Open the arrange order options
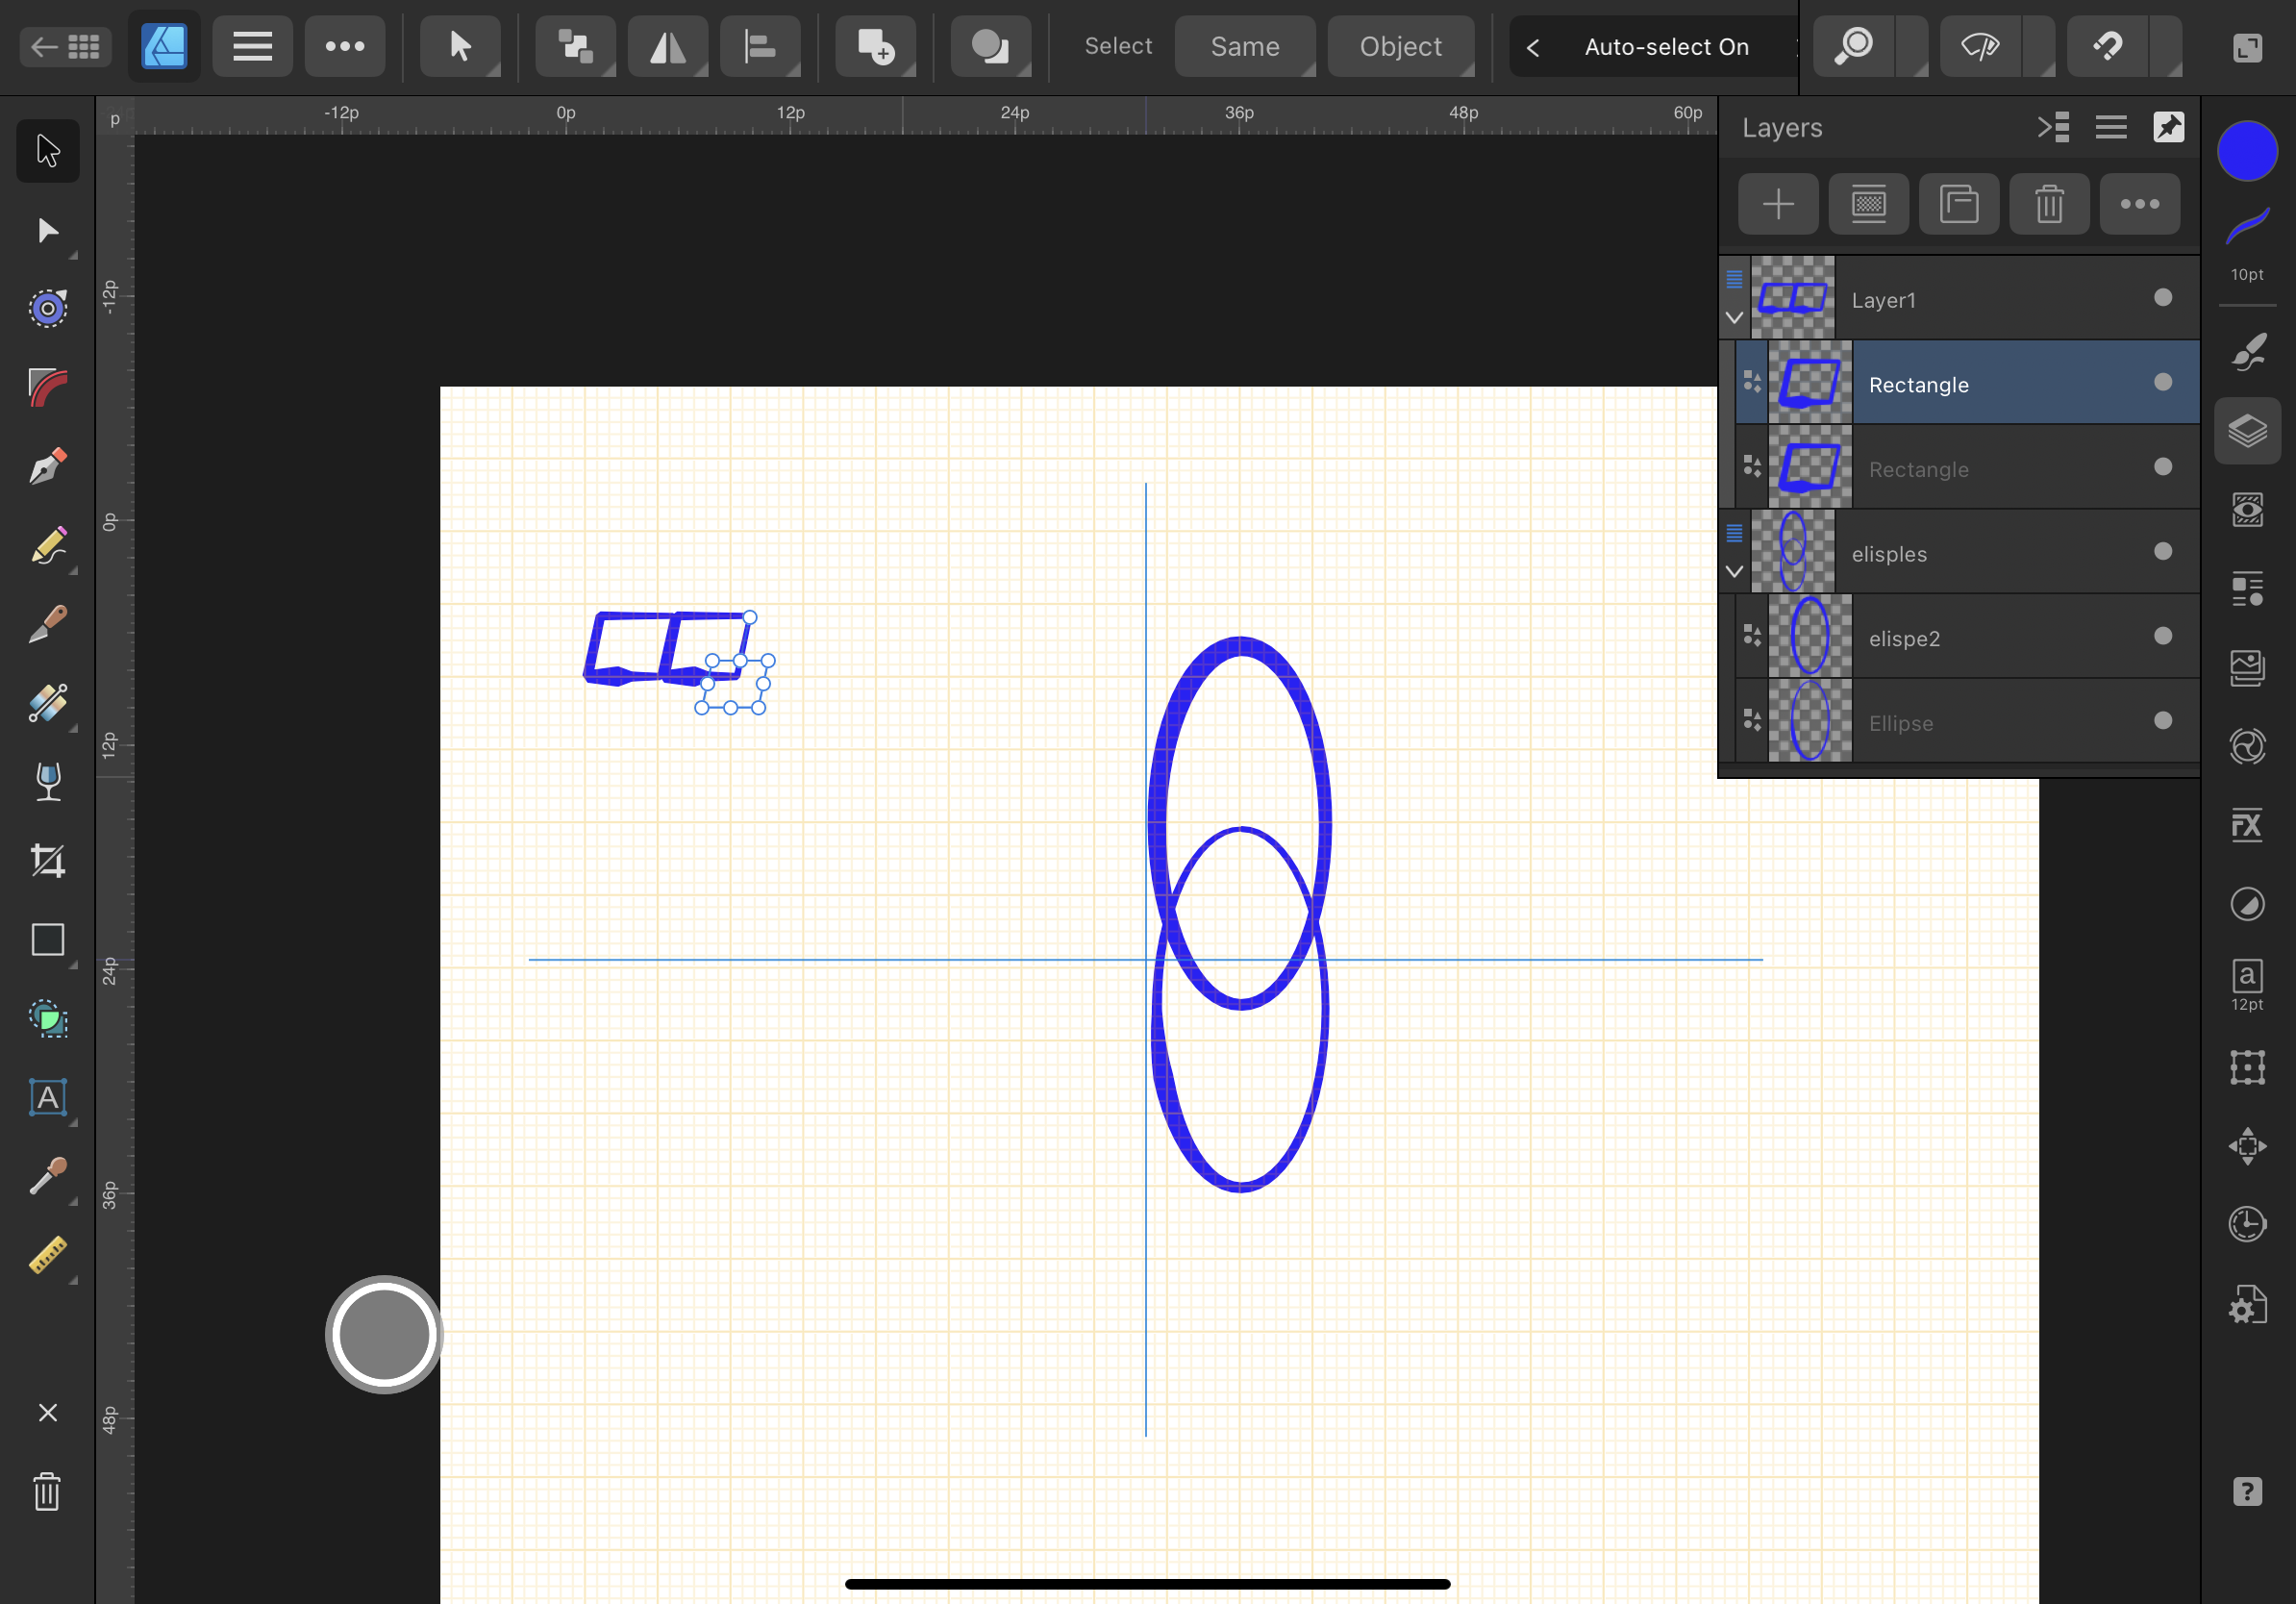 pos(575,46)
